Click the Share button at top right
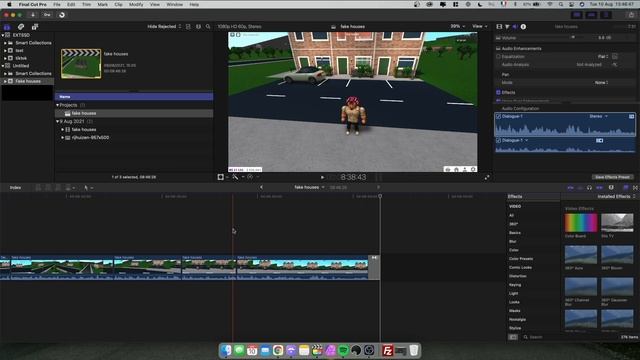Viewport: 640px width, 360px height. coord(631,15)
